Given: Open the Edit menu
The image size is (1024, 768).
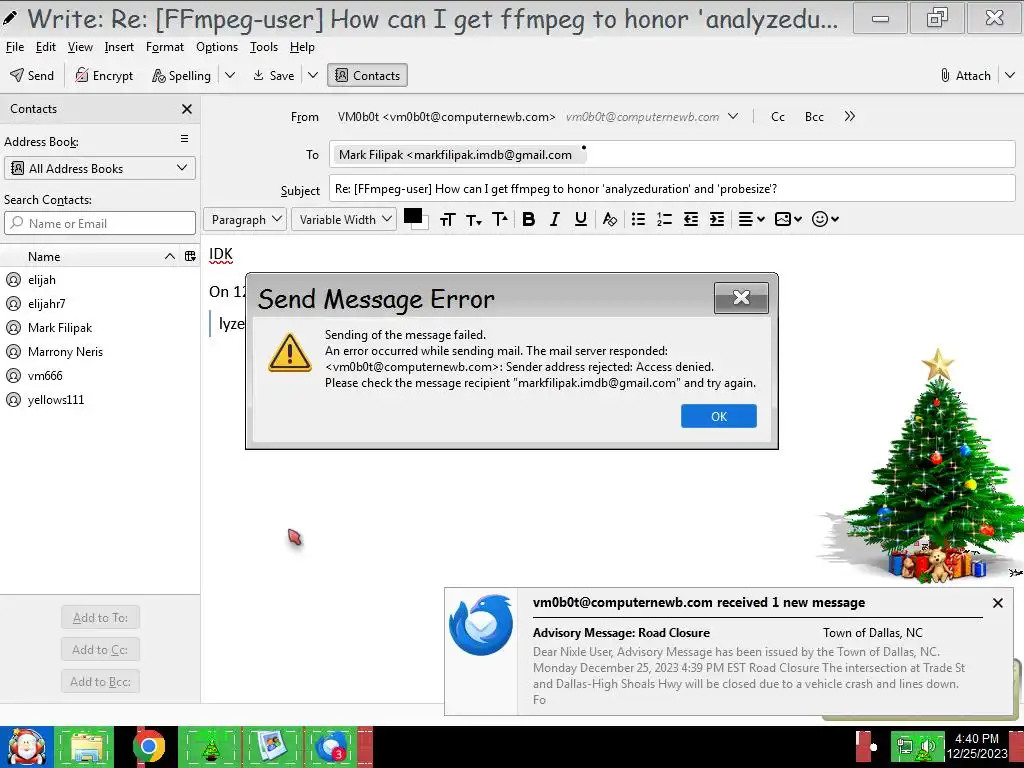Looking at the screenshot, I should pyautogui.click(x=46, y=47).
